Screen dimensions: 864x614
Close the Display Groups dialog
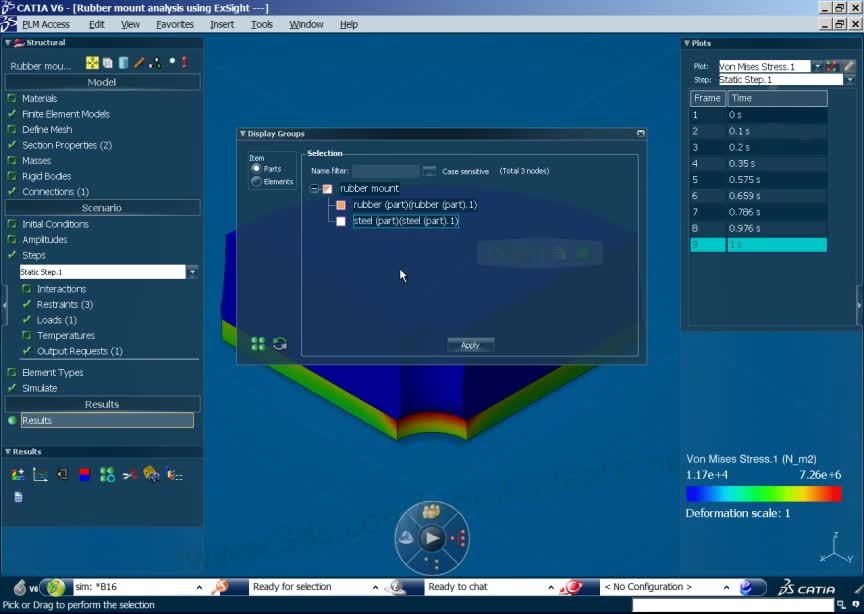[x=640, y=133]
